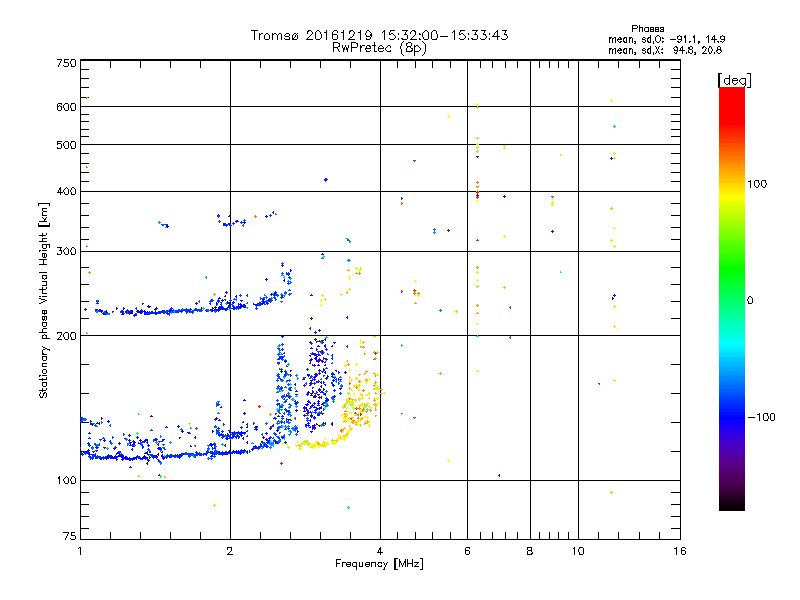Click the 10 MHz tick label
Viewport: 800px width, 600px height.
tap(578, 551)
